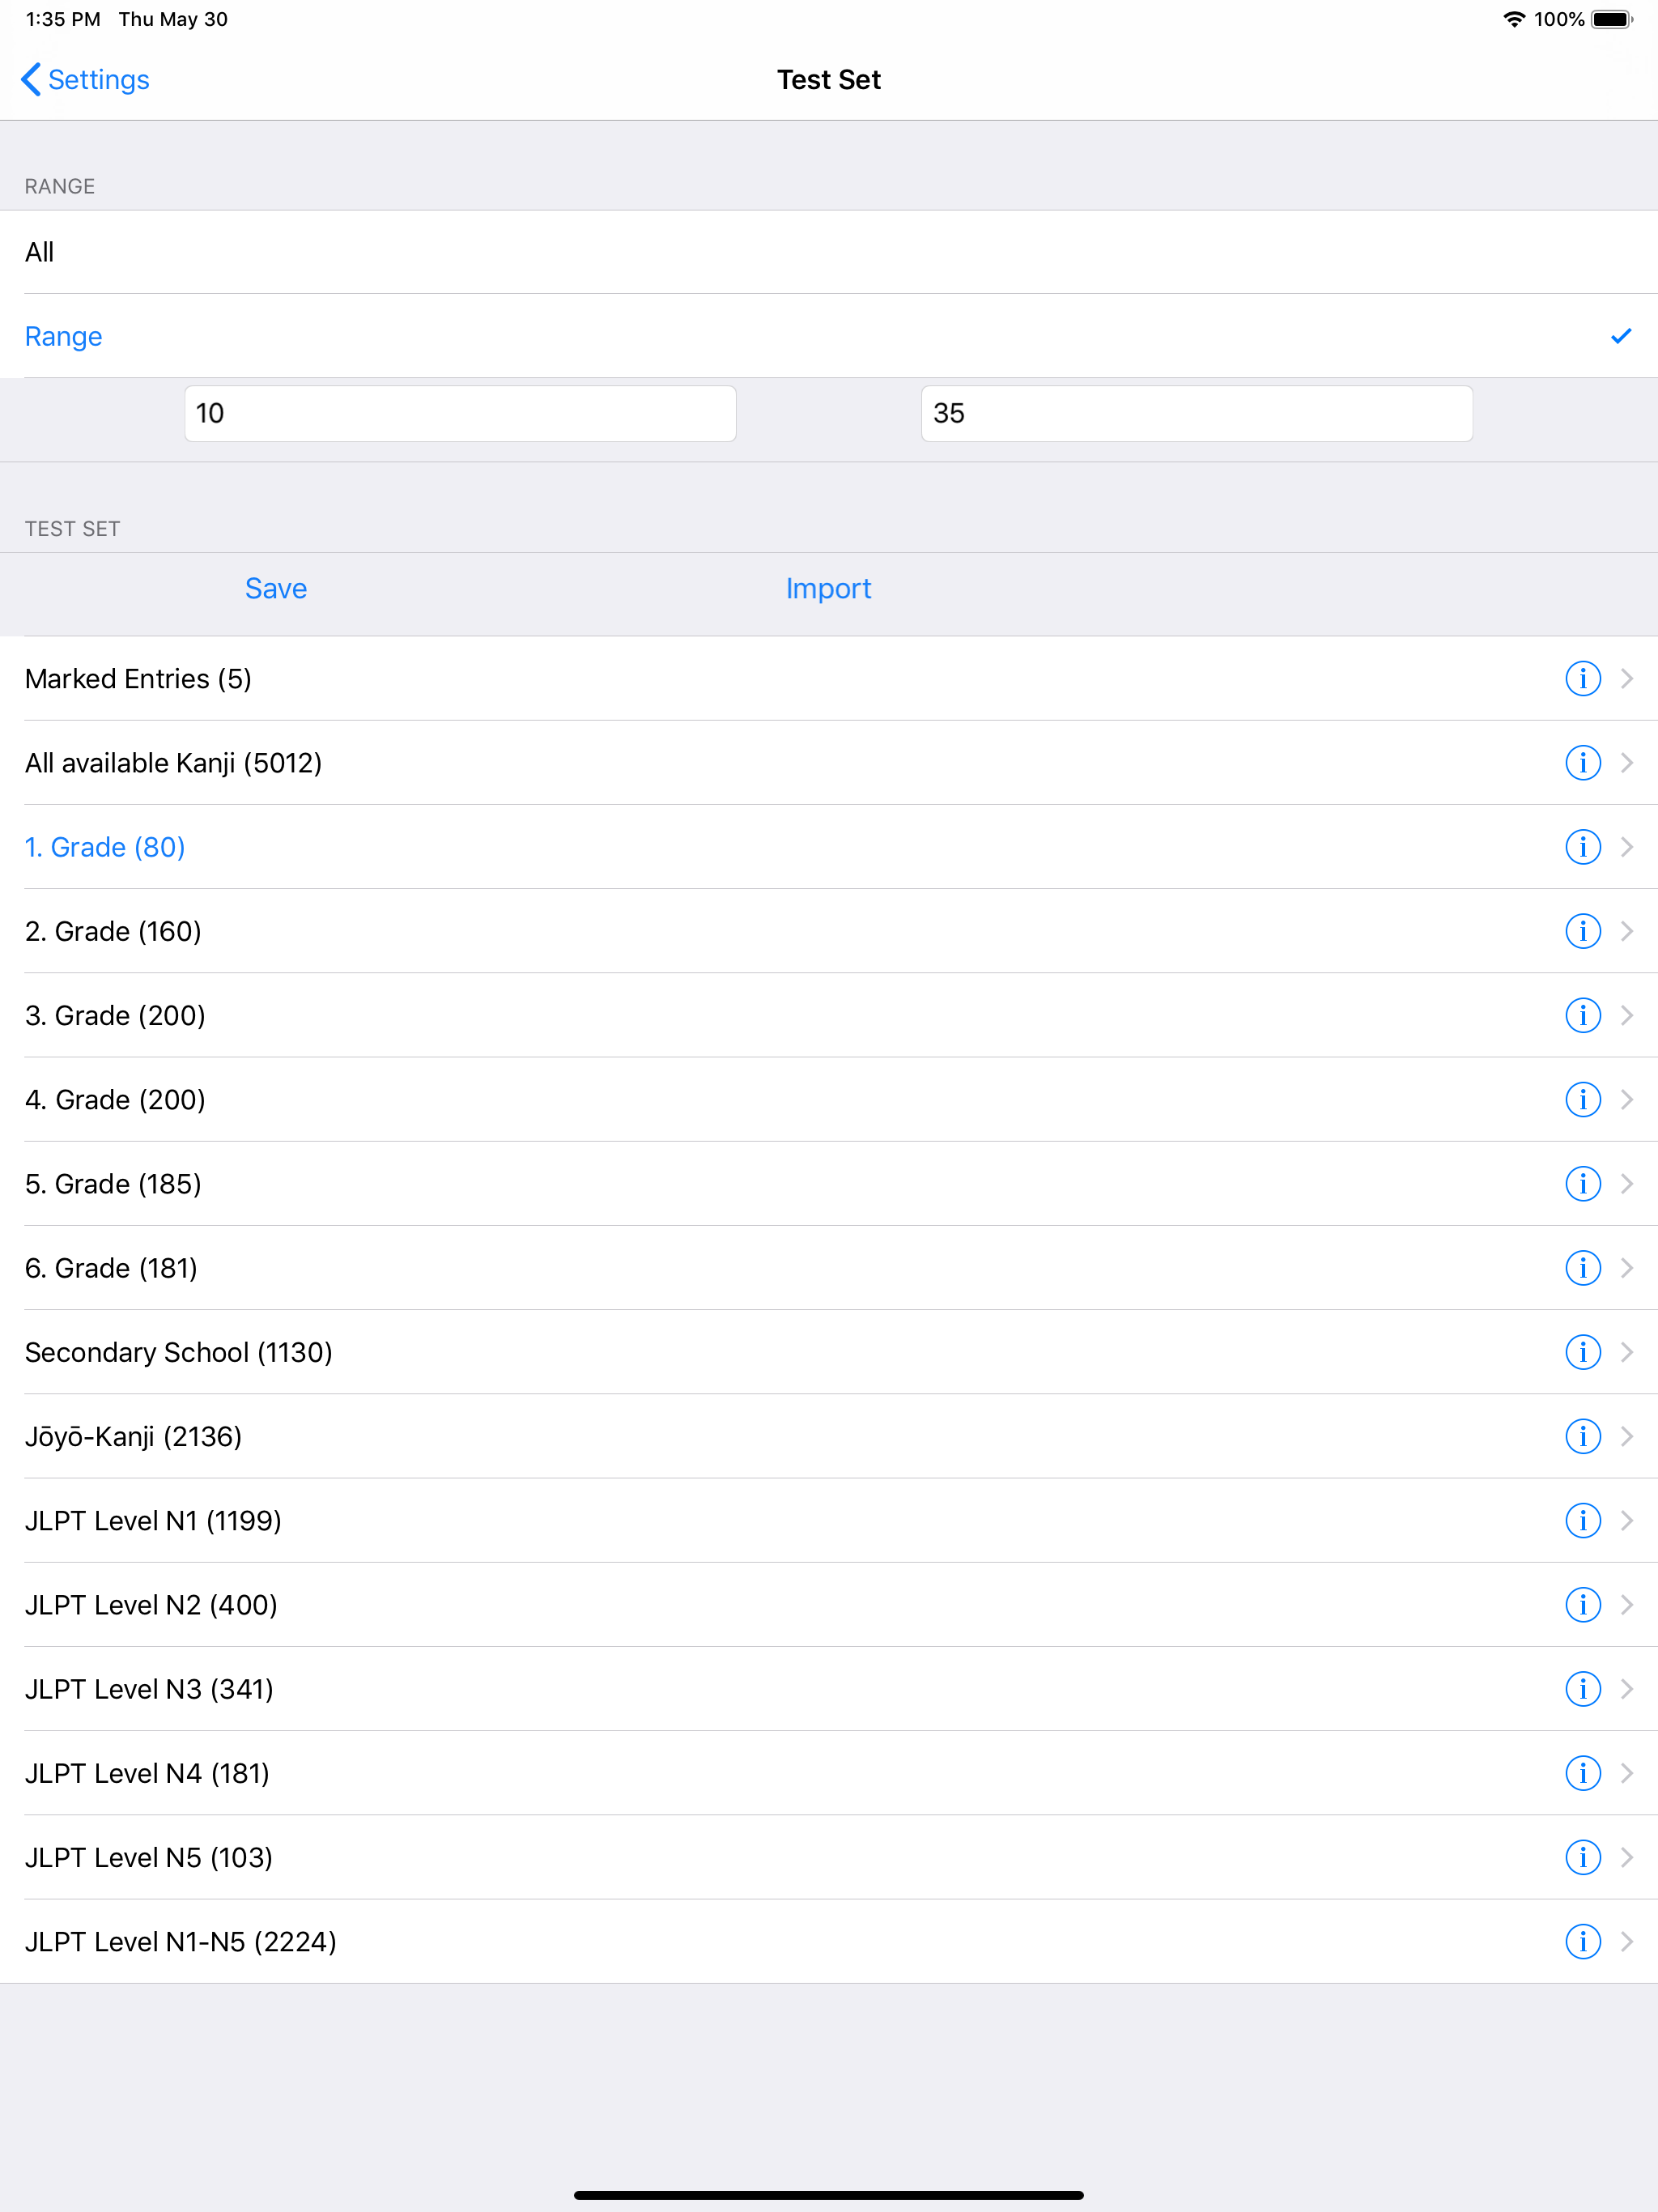1658x2212 pixels.
Task: Tap the home indicator bar
Action: (x=829, y=2195)
